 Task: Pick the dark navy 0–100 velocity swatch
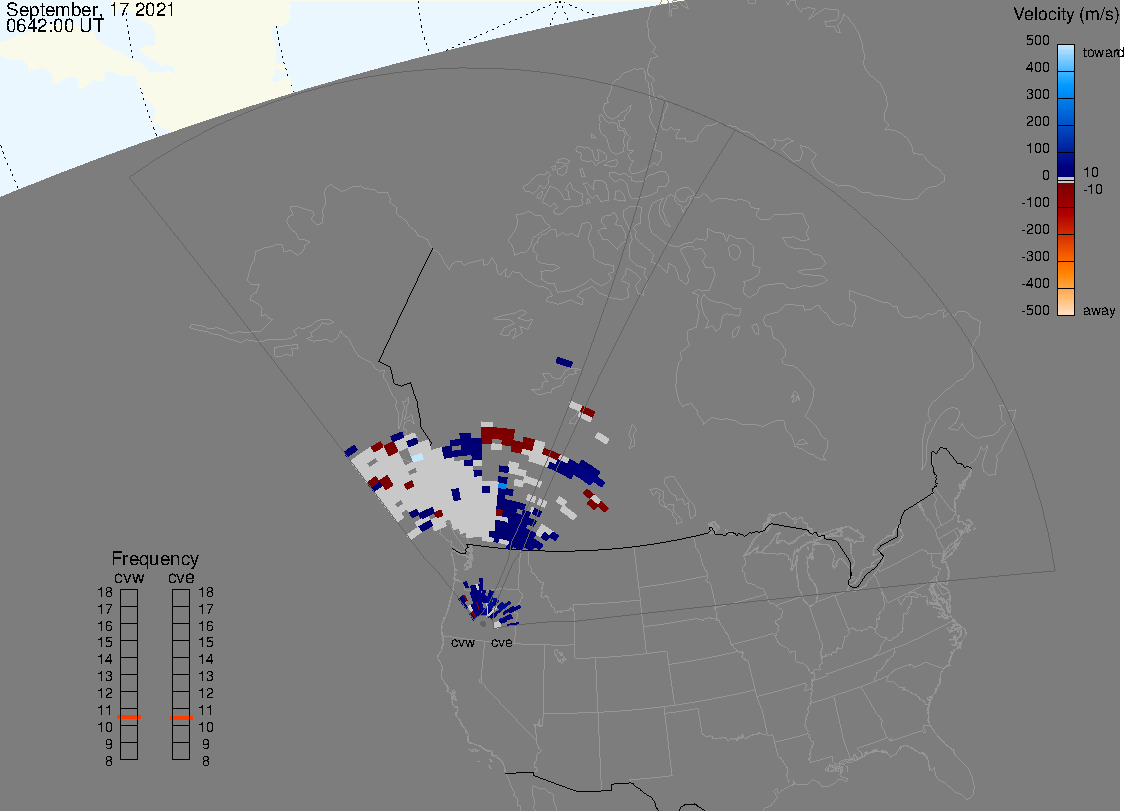click(1065, 164)
